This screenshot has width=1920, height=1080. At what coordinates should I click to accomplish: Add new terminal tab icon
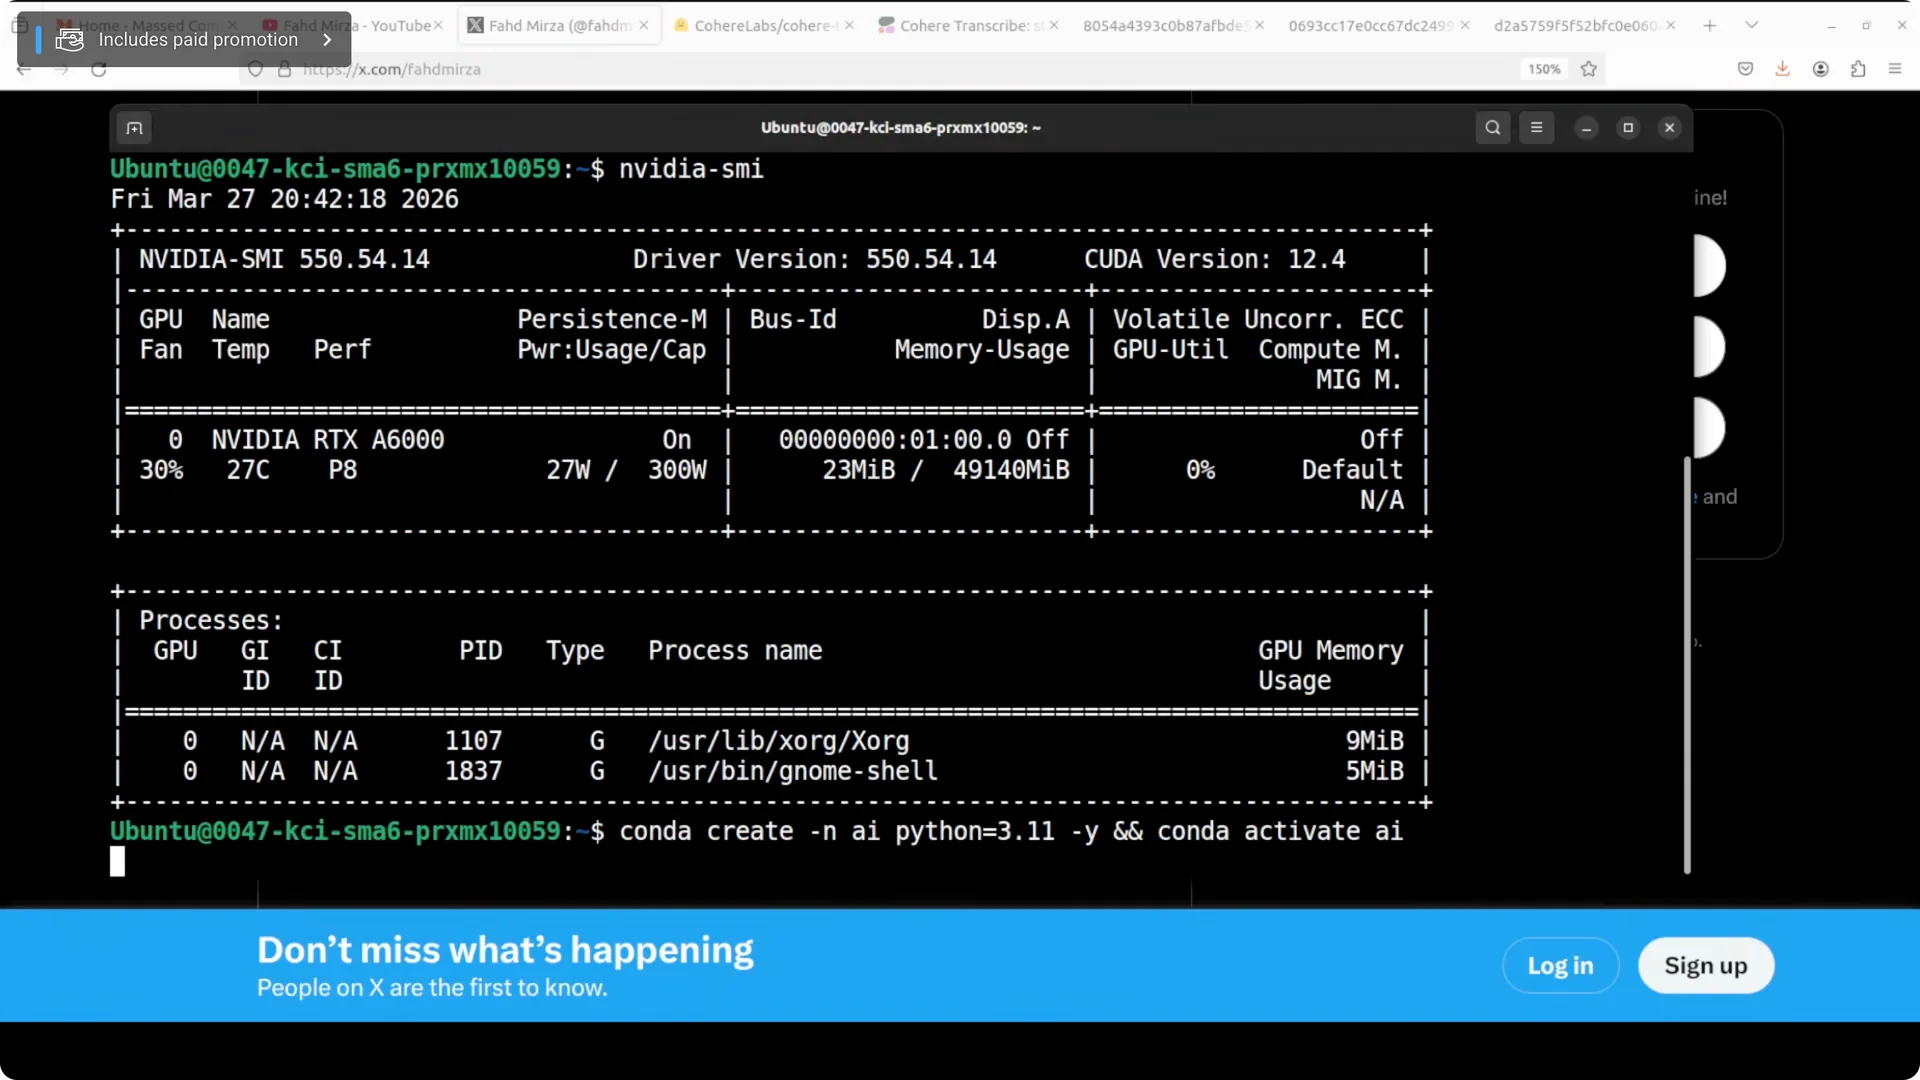[134, 128]
